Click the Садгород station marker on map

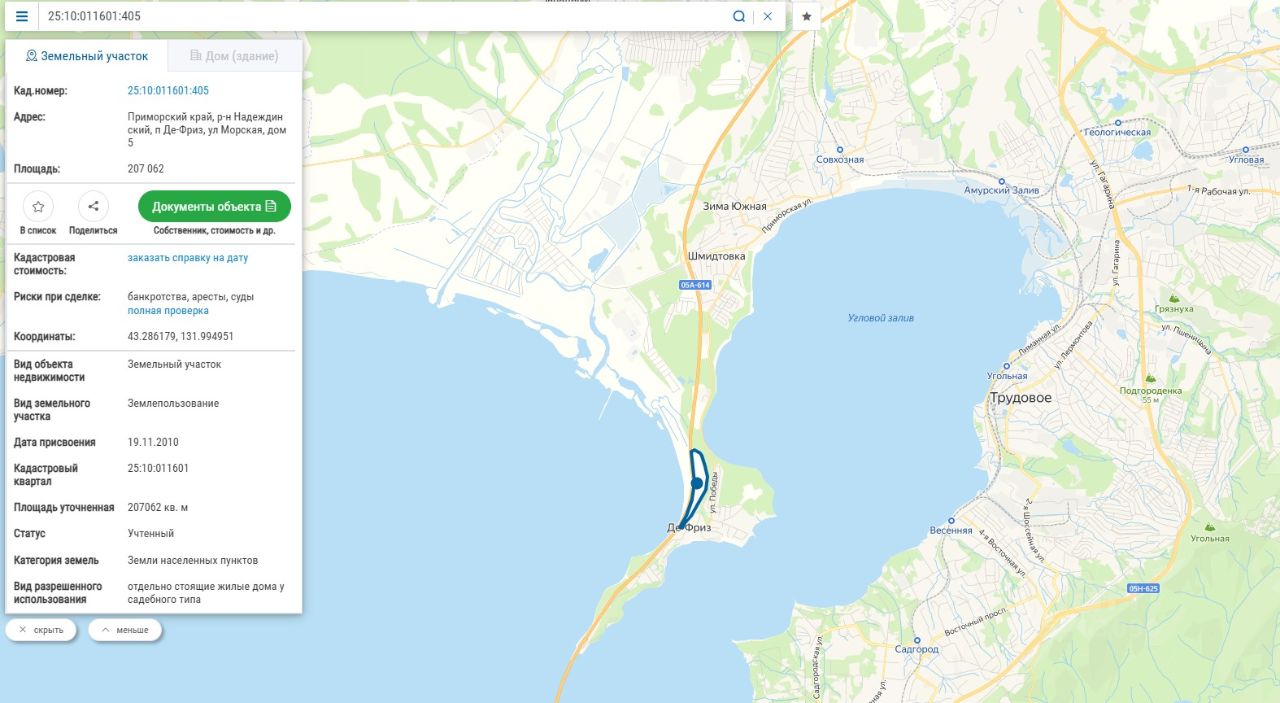917,639
